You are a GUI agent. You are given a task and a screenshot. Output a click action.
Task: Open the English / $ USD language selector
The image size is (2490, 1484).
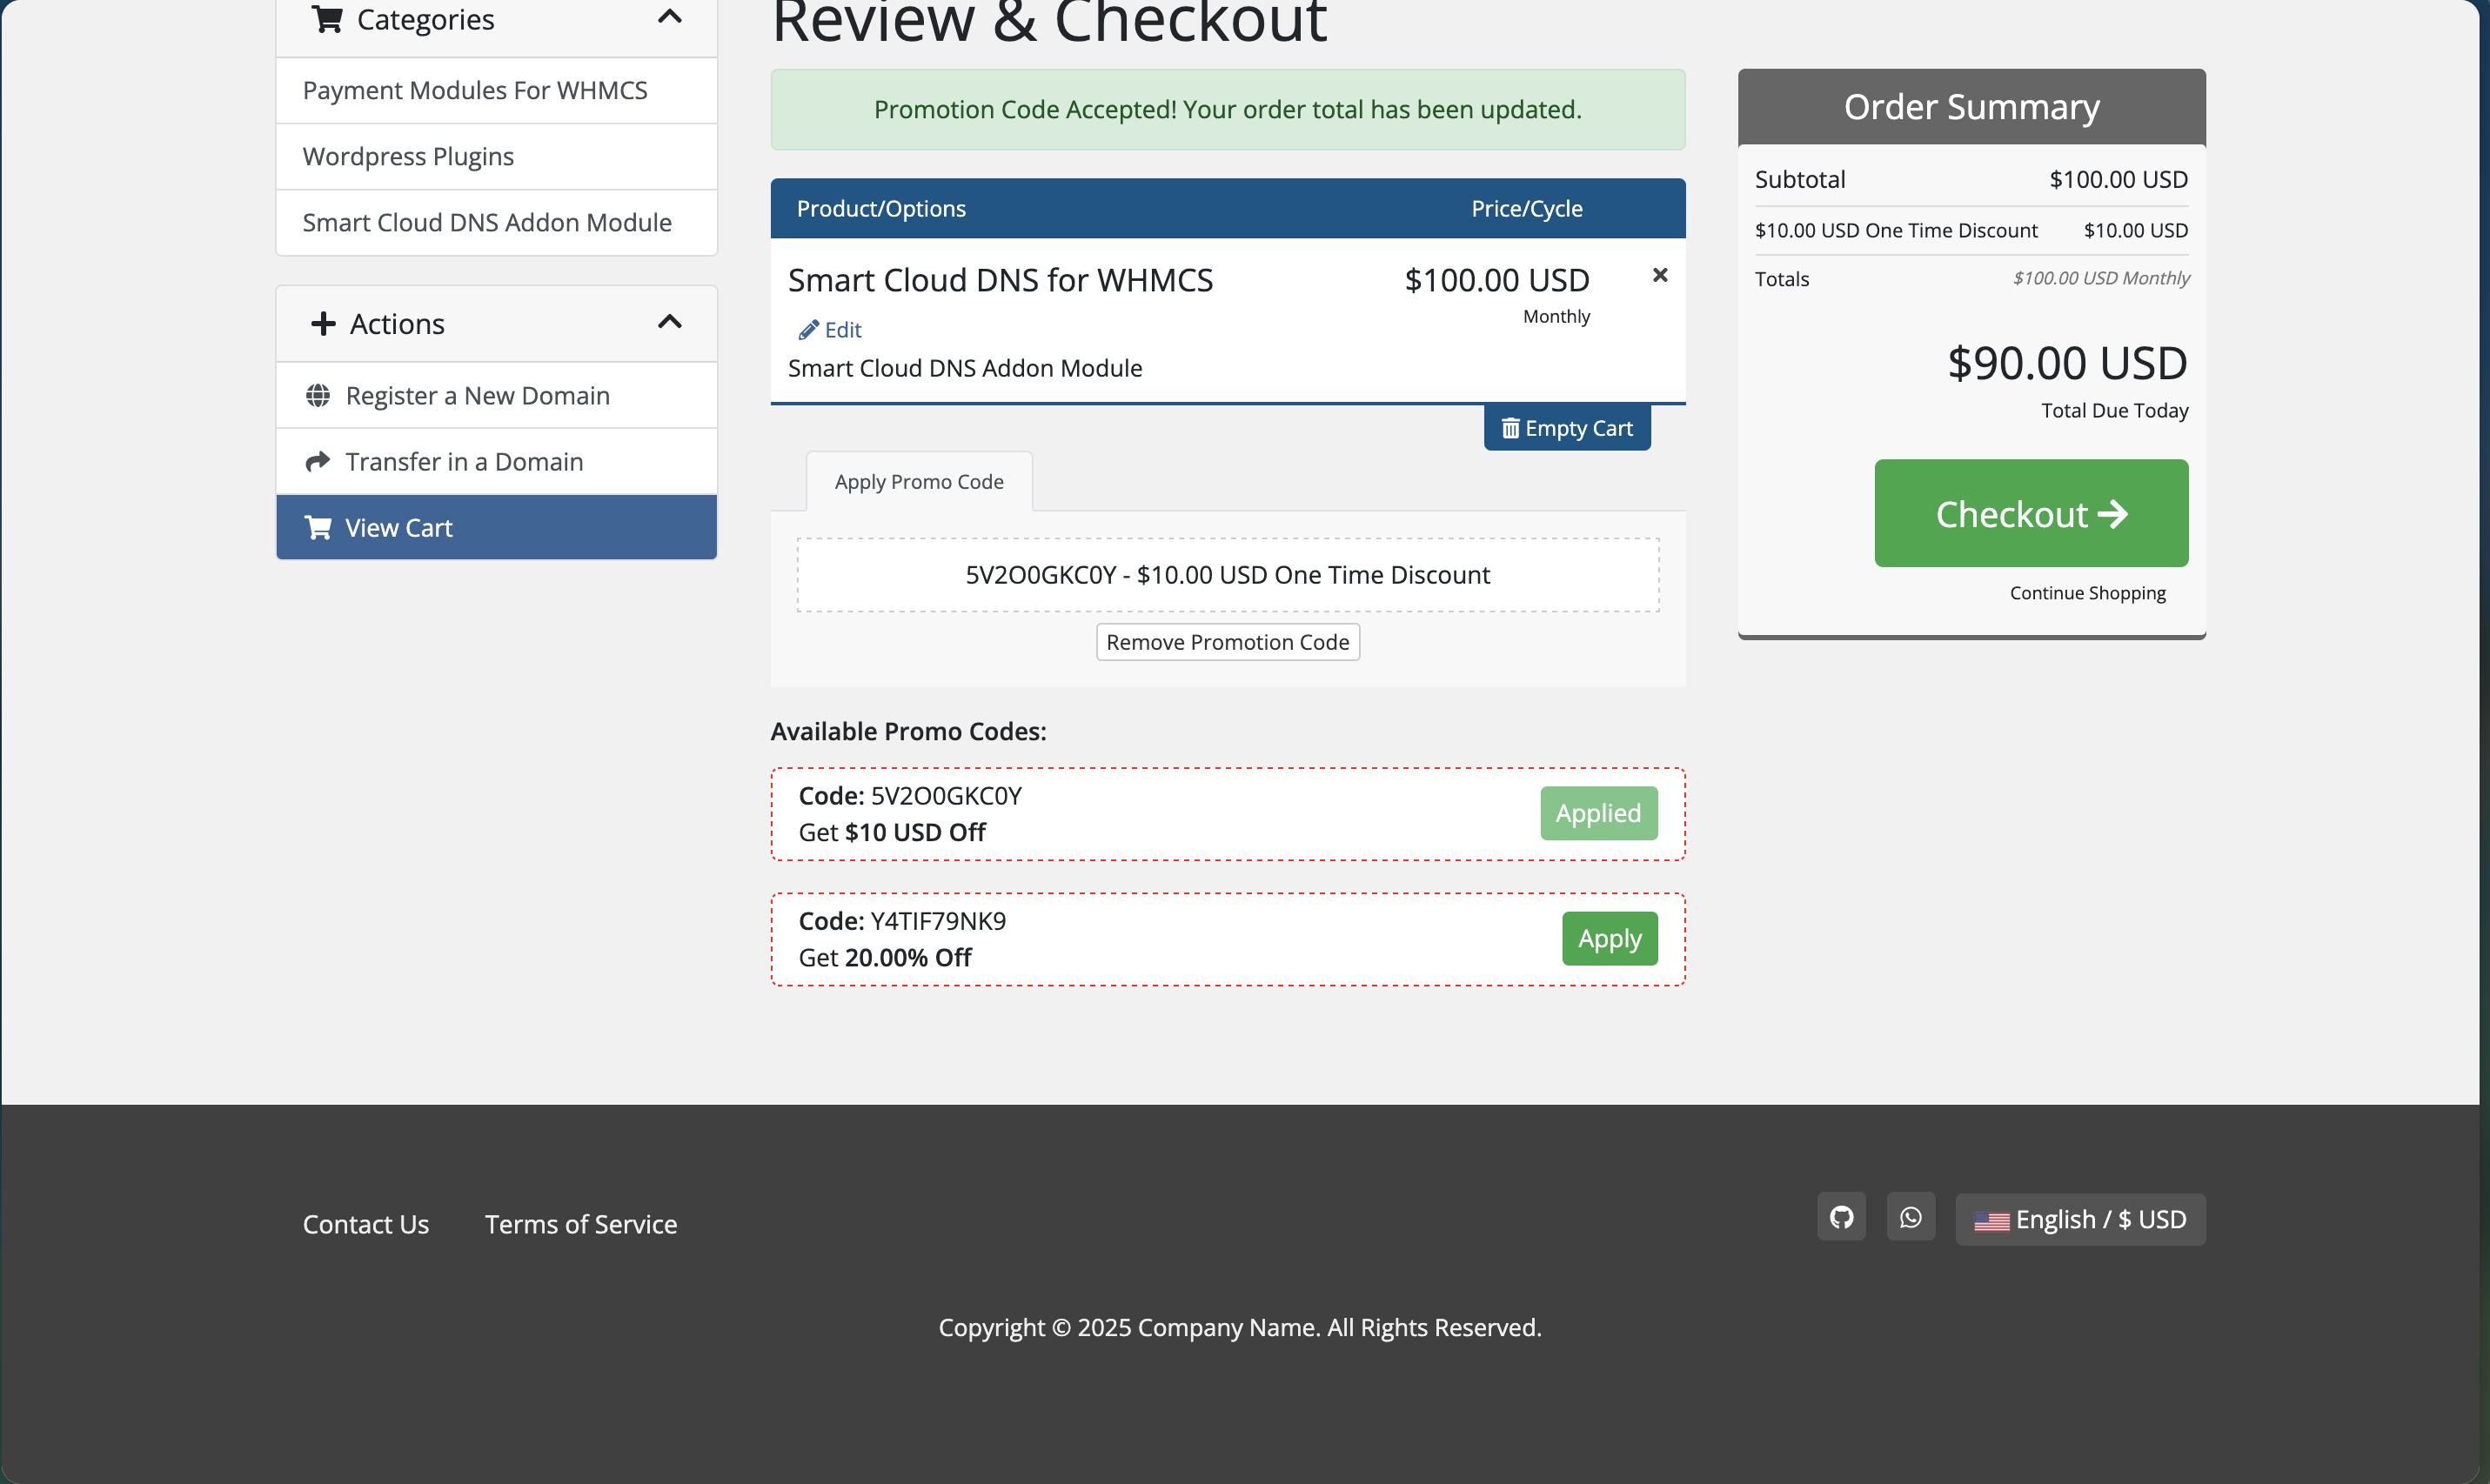pyautogui.click(x=2080, y=1220)
